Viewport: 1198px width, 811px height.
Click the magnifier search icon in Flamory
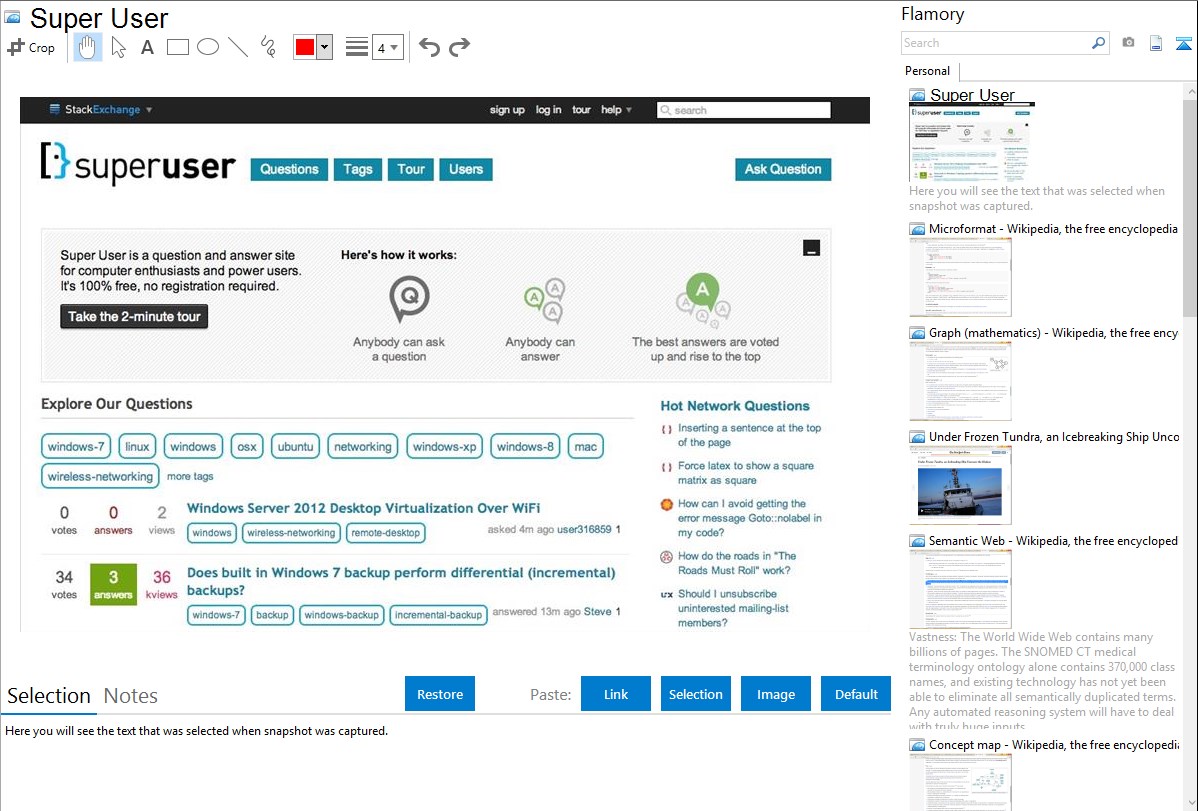click(x=1099, y=43)
